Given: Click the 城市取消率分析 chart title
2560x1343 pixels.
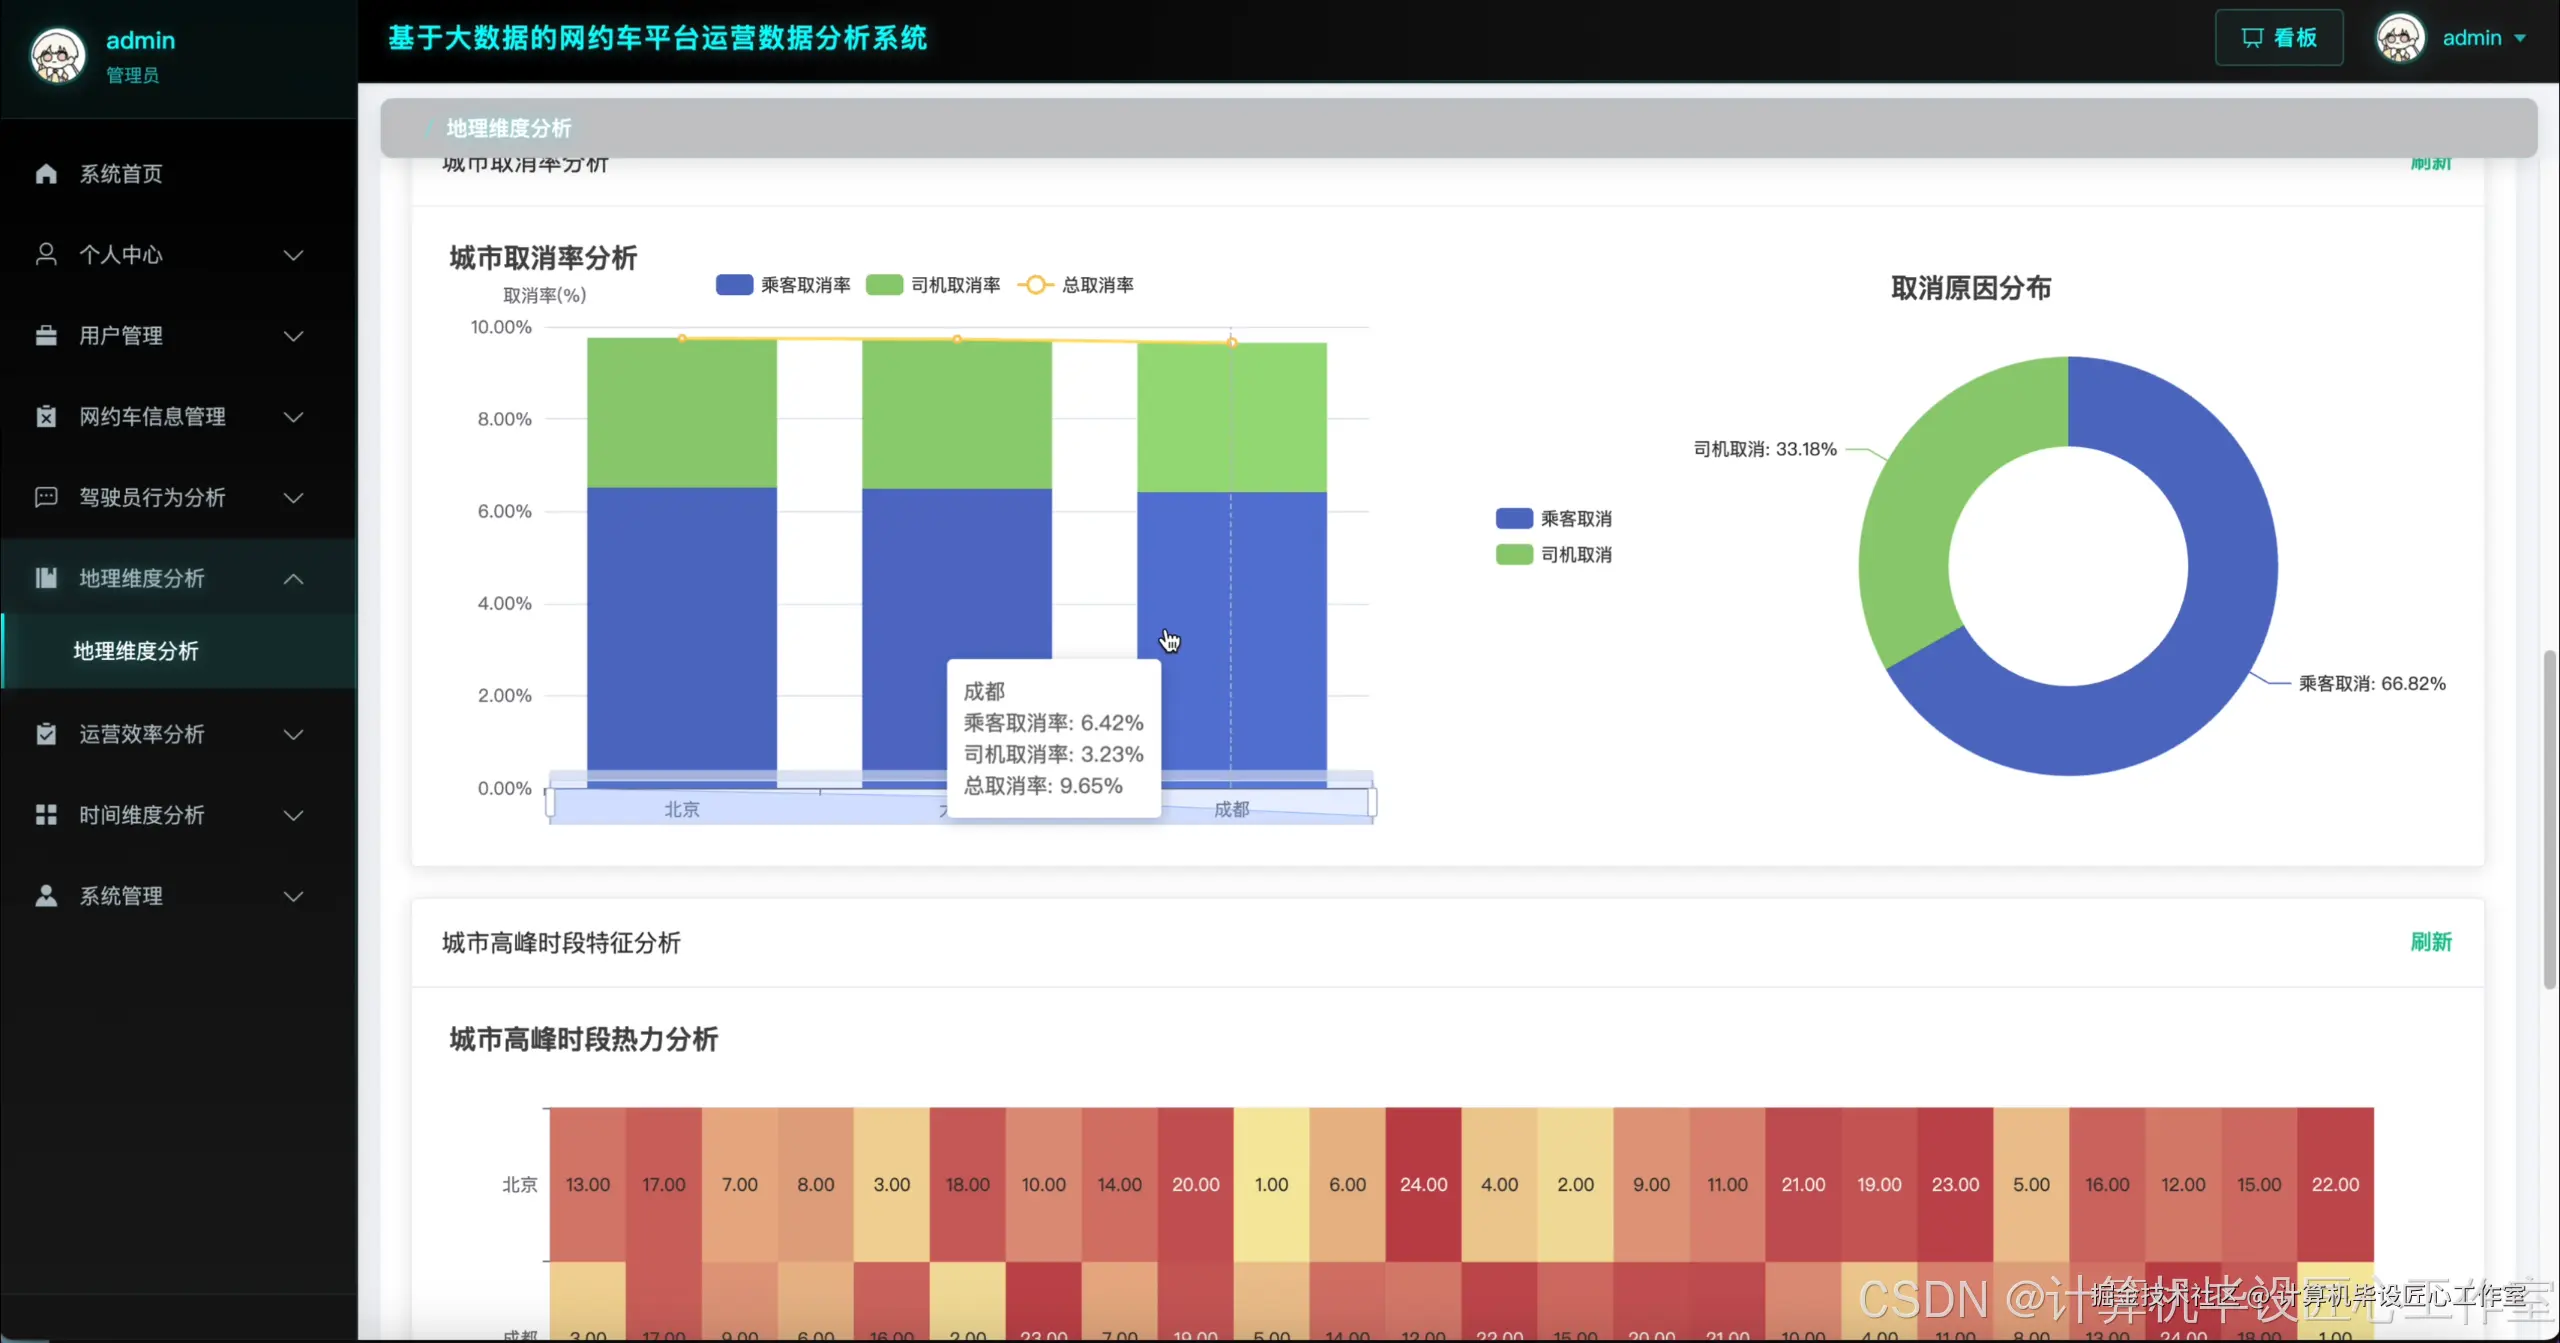Looking at the screenshot, I should click(x=543, y=258).
